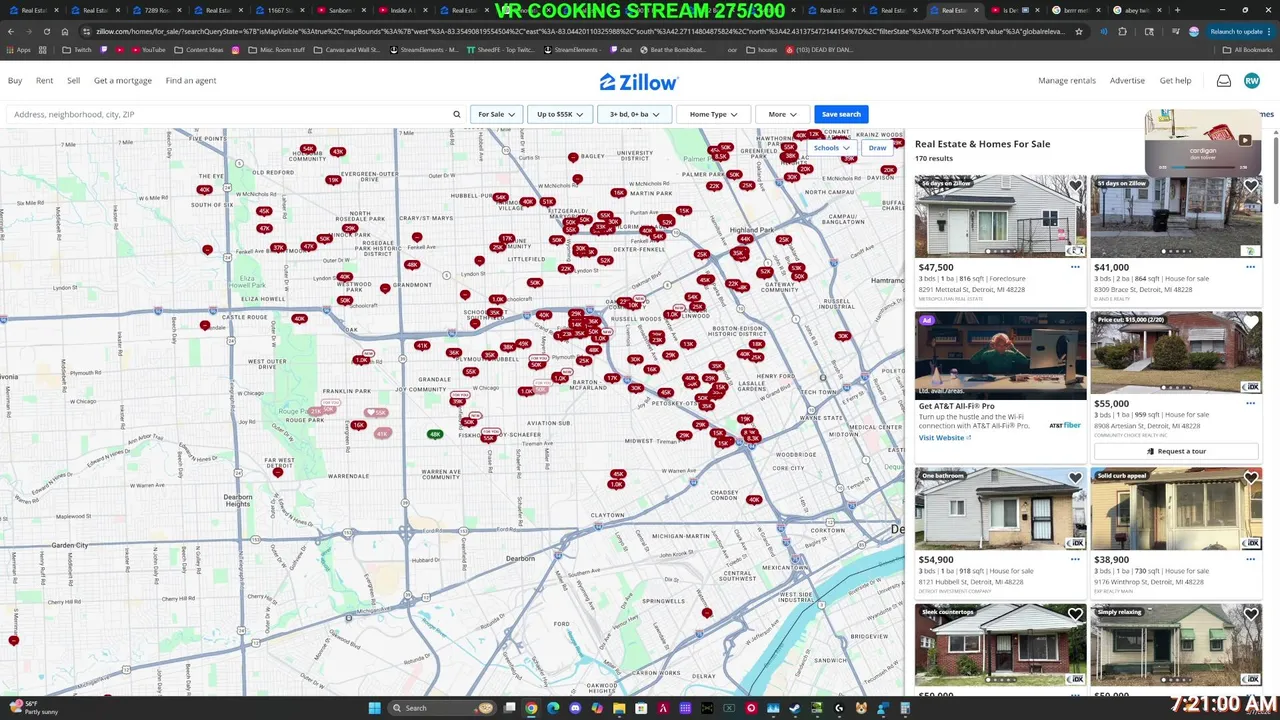Open a new browser tab
Screen dimensions: 1280x720
click(1177, 10)
